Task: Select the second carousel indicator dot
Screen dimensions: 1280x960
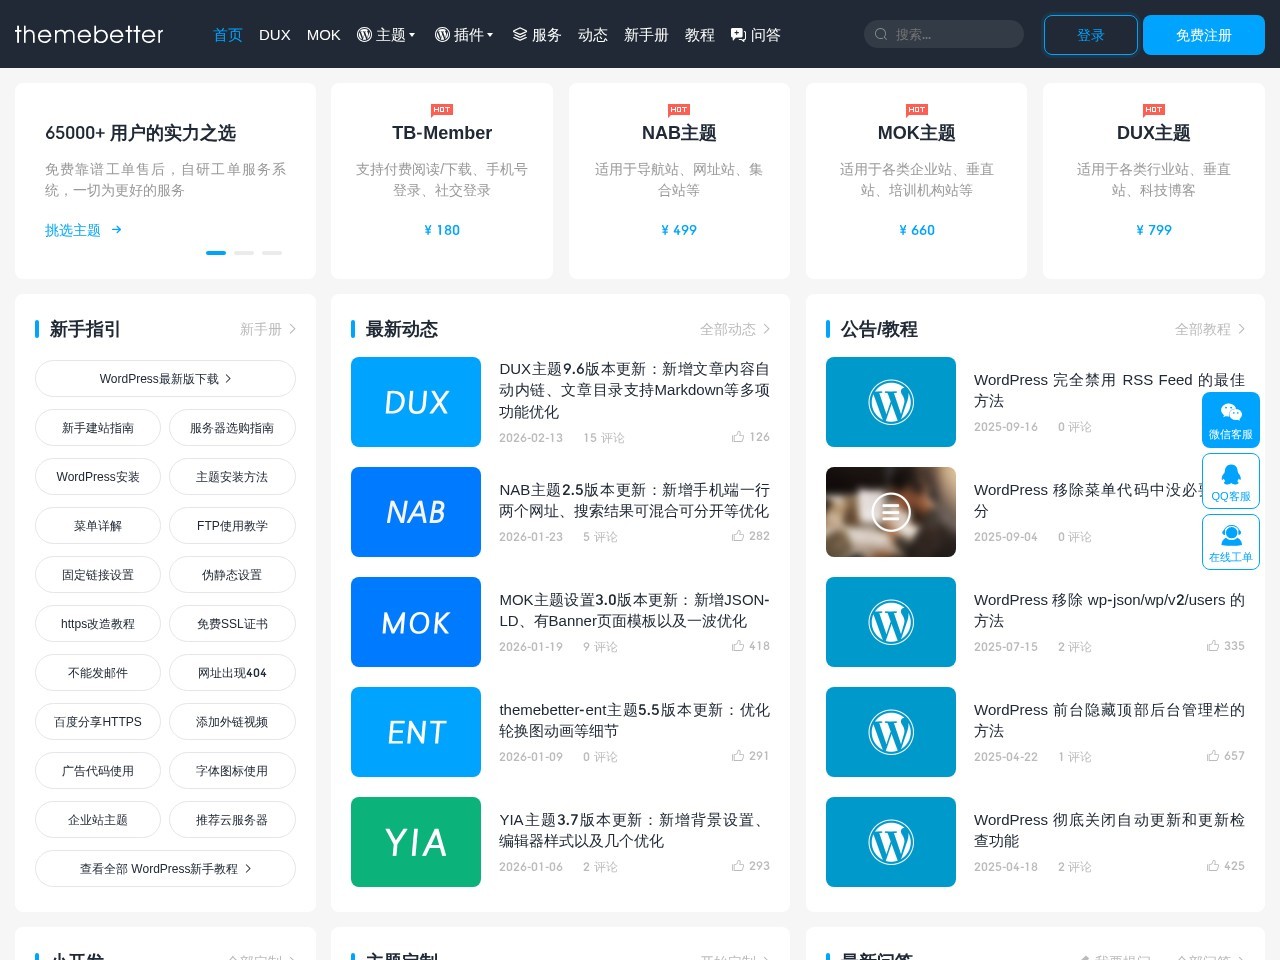Action: (244, 253)
